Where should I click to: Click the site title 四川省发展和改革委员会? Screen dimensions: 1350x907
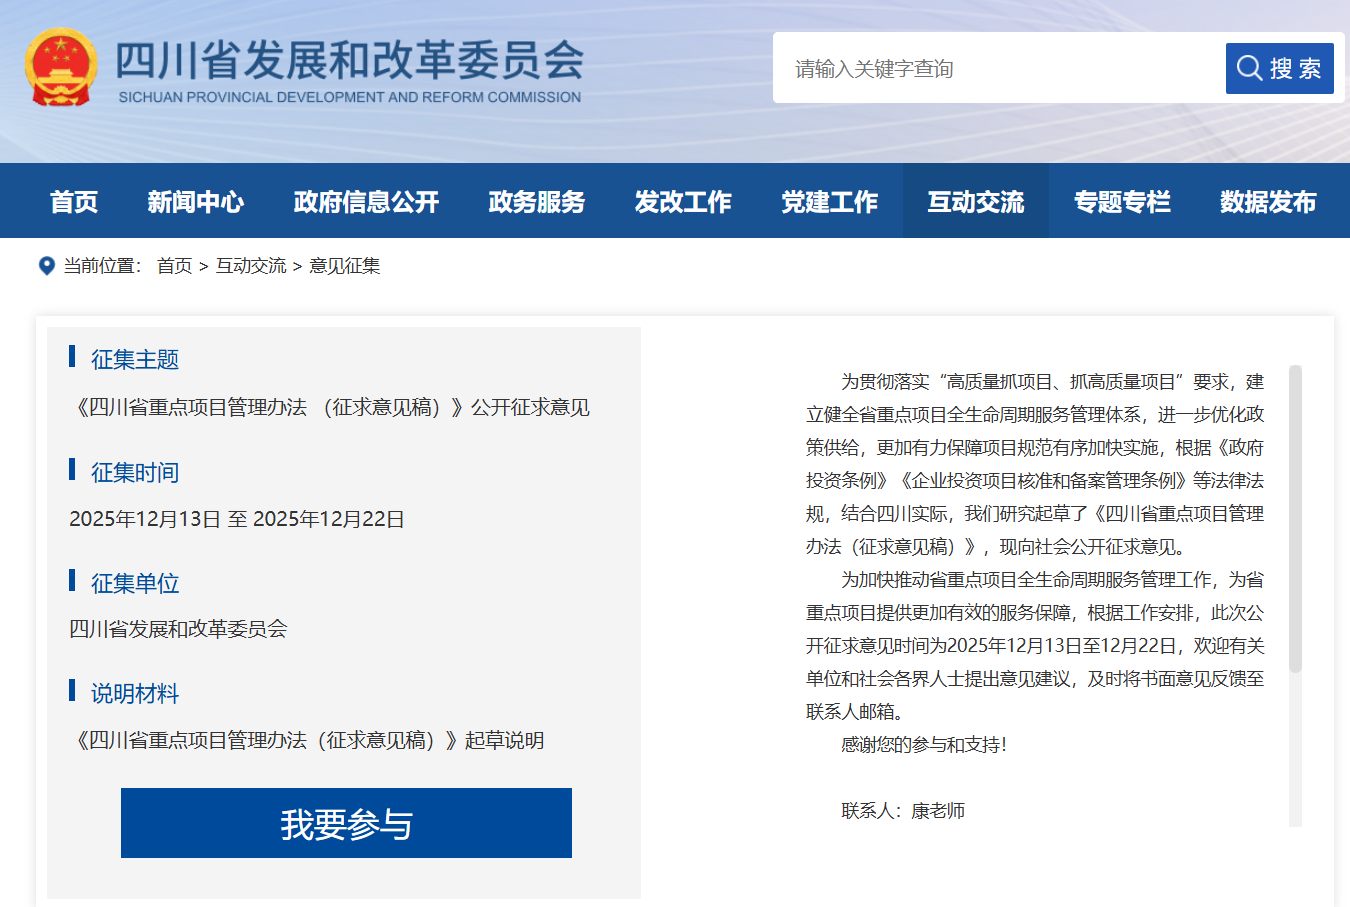349,60
